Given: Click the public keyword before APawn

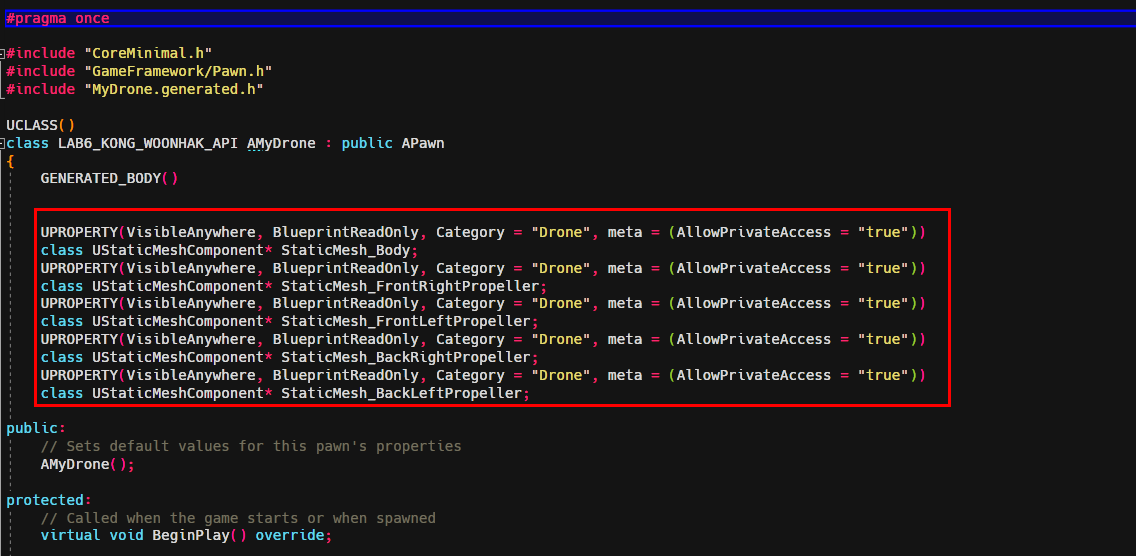Looking at the screenshot, I should 367,144.
